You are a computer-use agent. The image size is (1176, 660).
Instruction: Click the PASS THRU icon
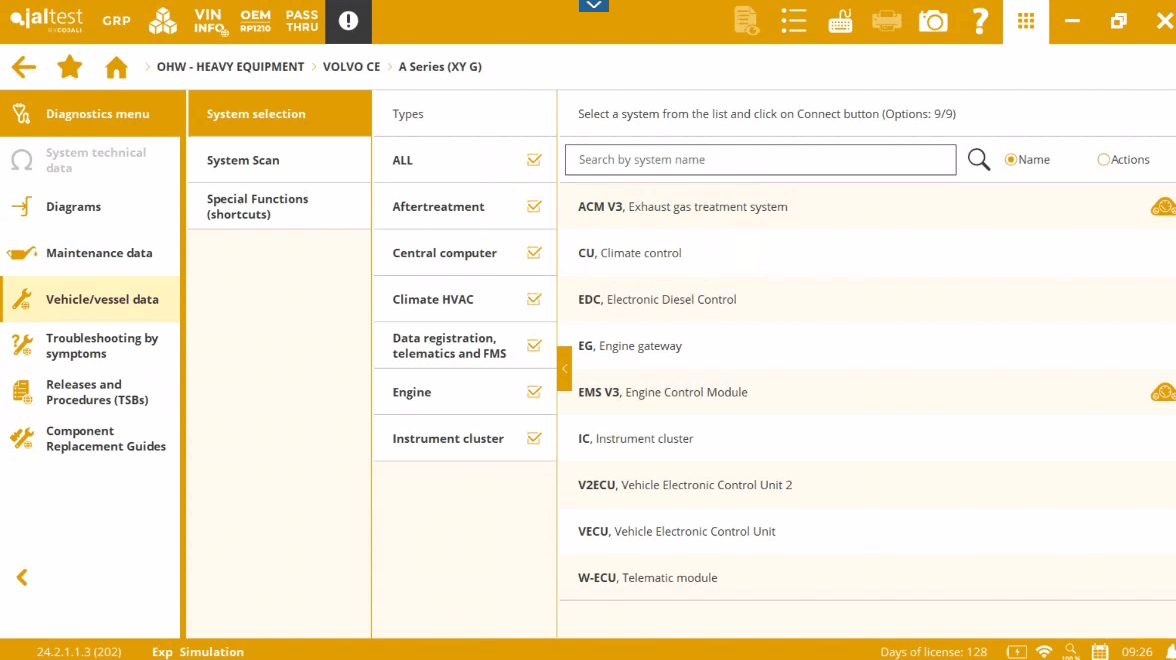click(301, 21)
